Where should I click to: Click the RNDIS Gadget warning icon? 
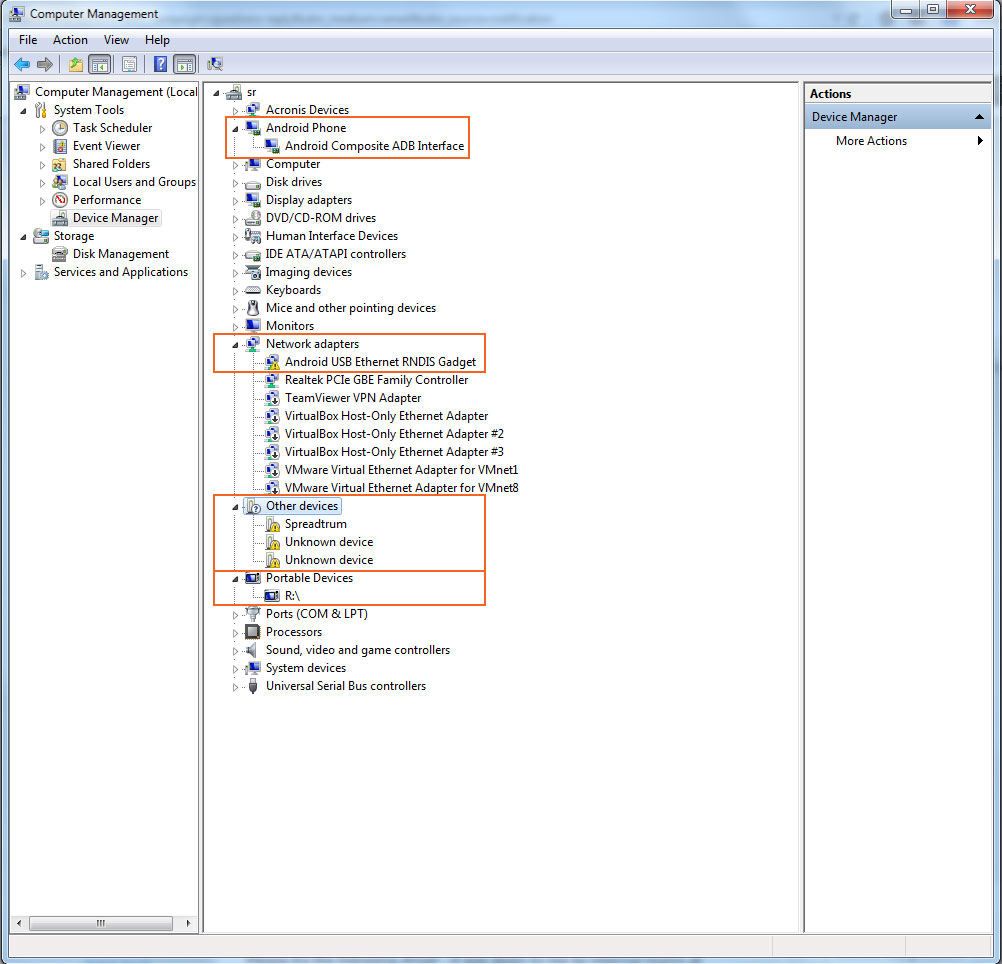272,362
